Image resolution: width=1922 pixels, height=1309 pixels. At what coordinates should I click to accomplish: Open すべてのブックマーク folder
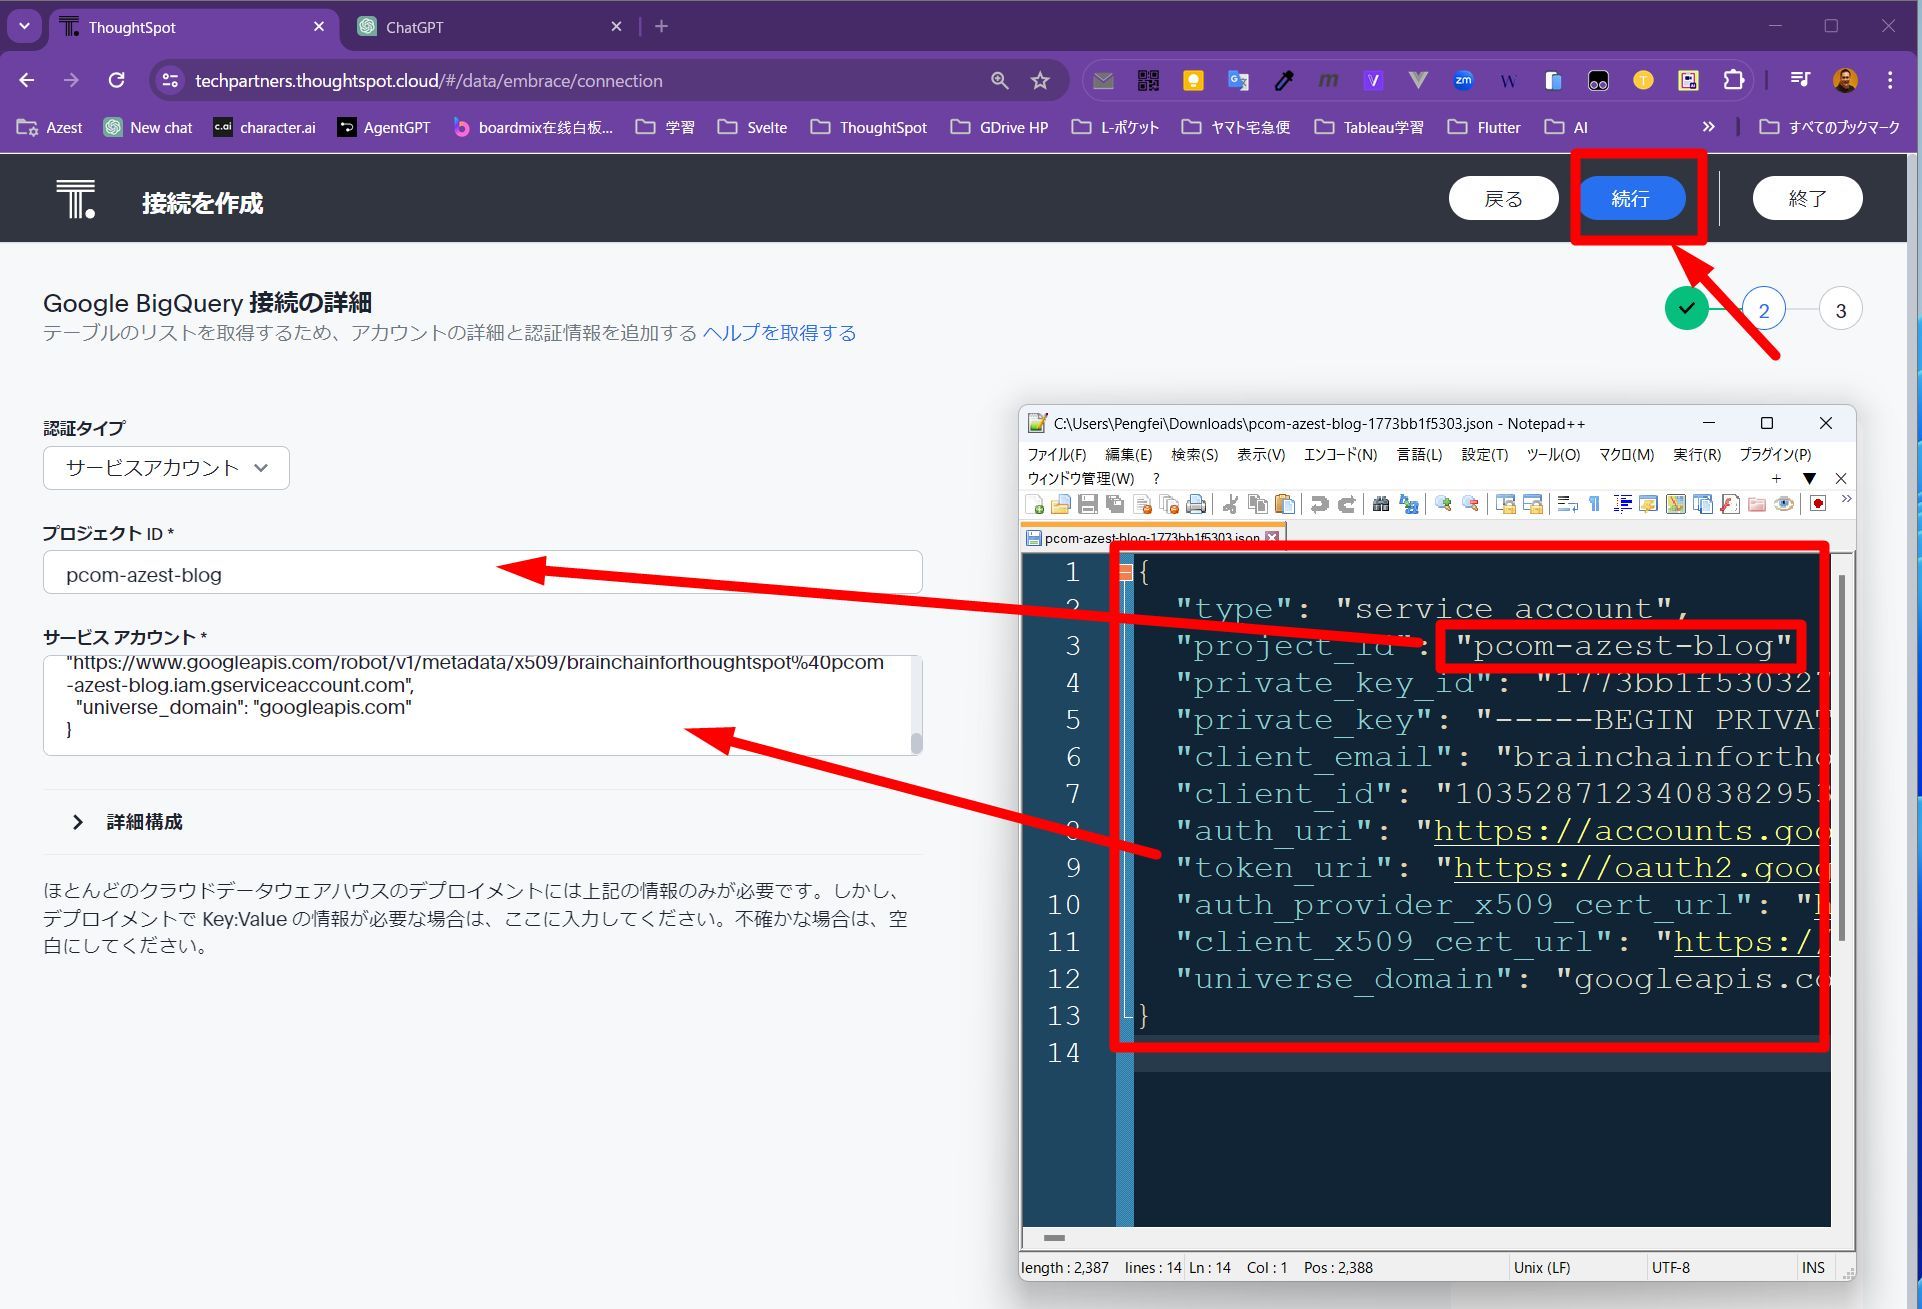click(1830, 127)
